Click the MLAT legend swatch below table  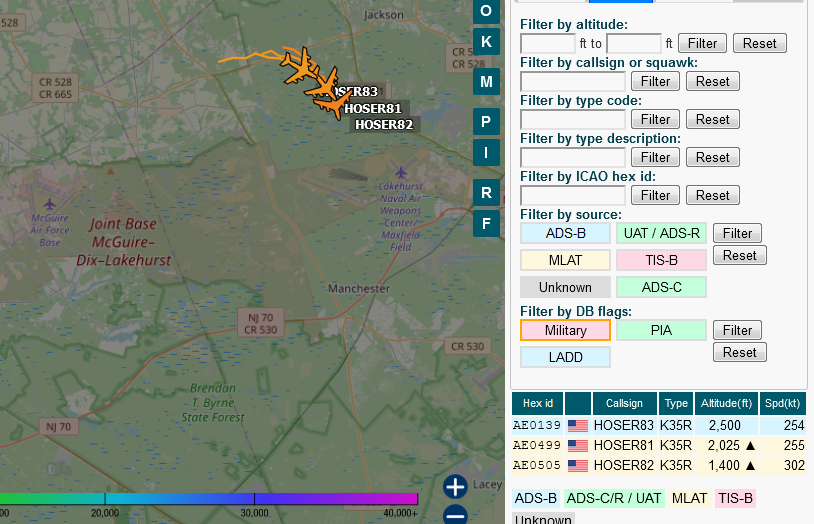pyautogui.click(x=689, y=498)
